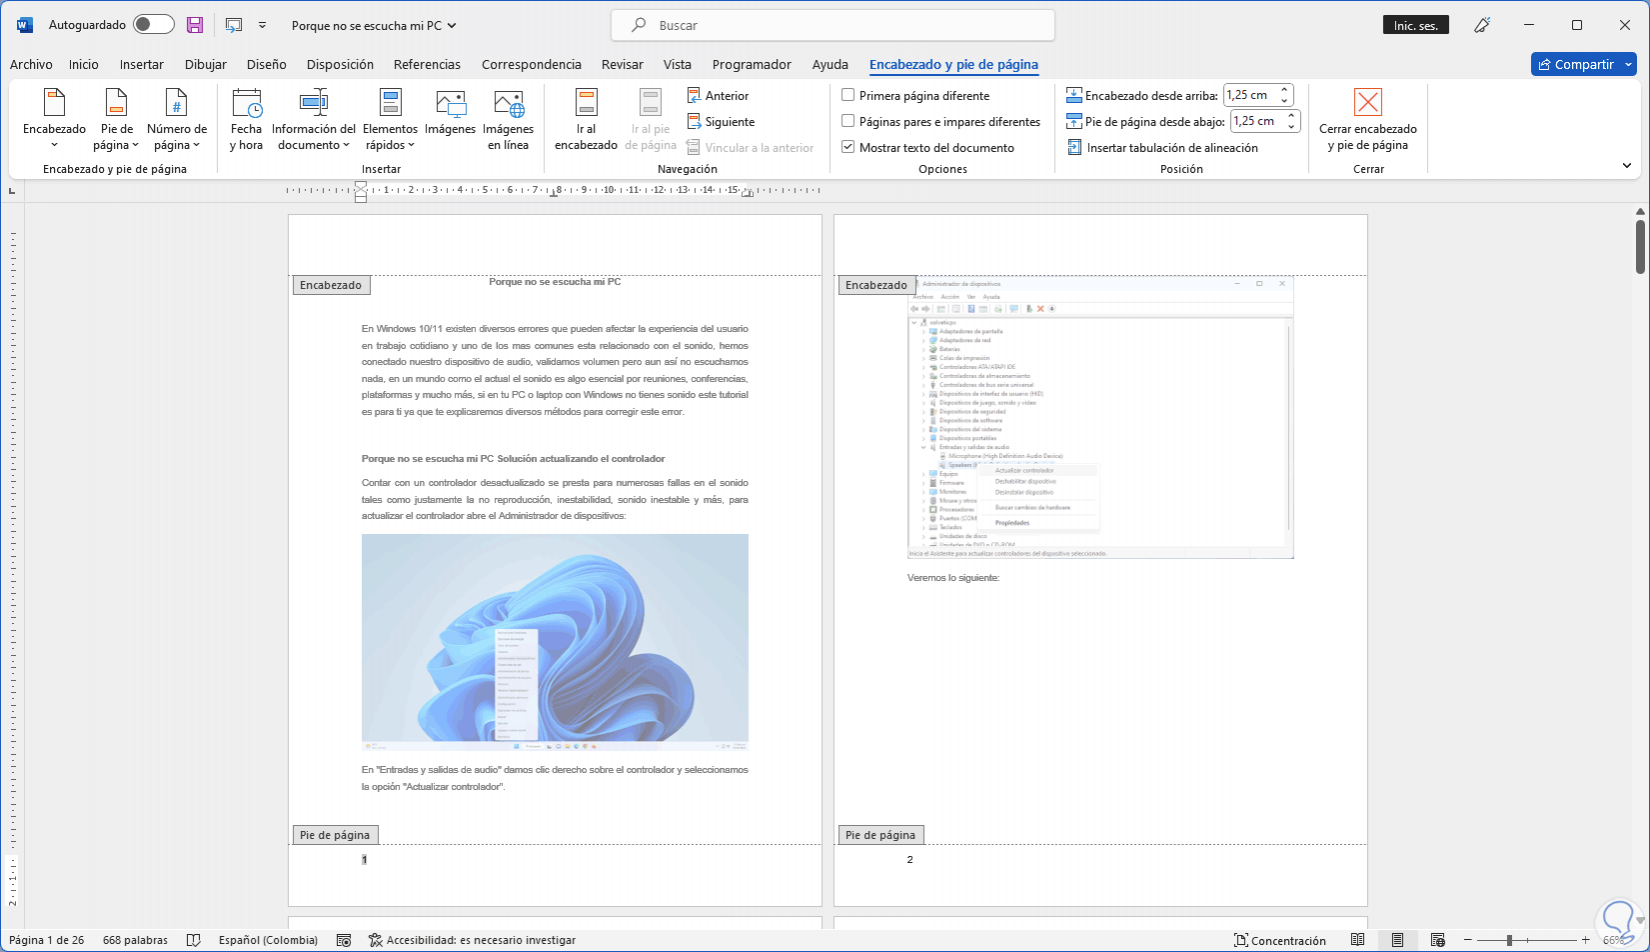
Task: Switch to the Ayuda tab
Action: [x=830, y=64]
